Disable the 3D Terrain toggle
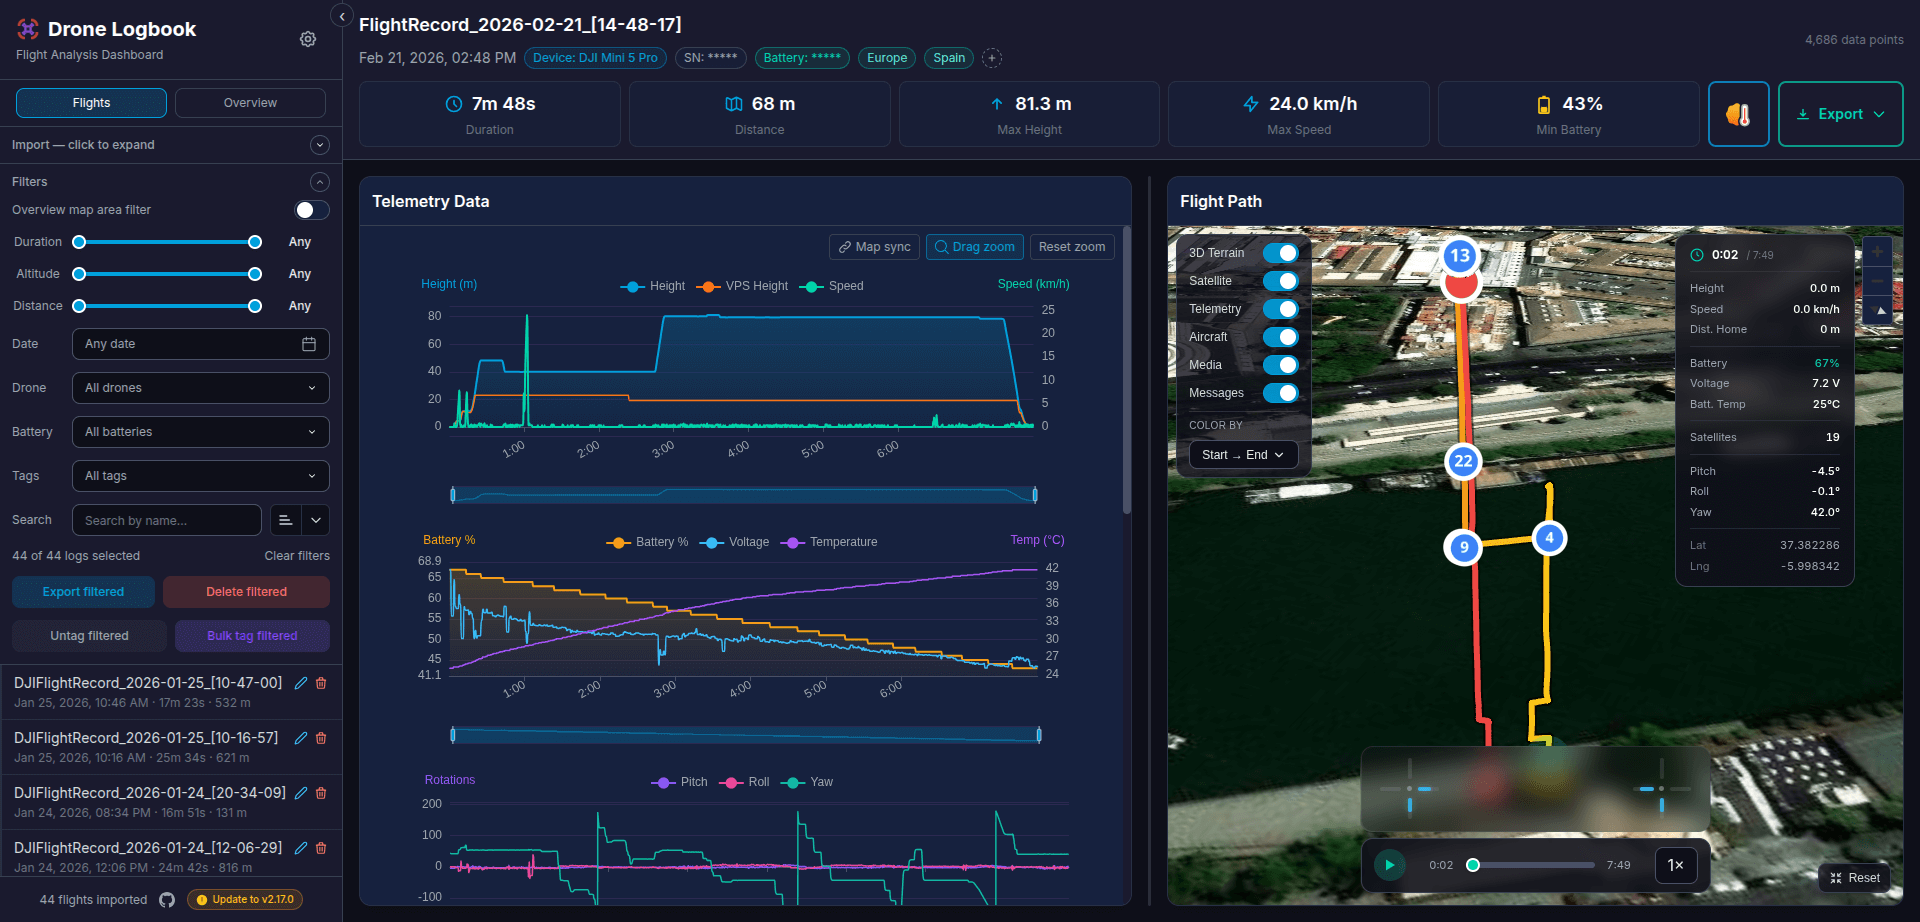The width and height of the screenshot is (1920, 922). pos(1281,253)
